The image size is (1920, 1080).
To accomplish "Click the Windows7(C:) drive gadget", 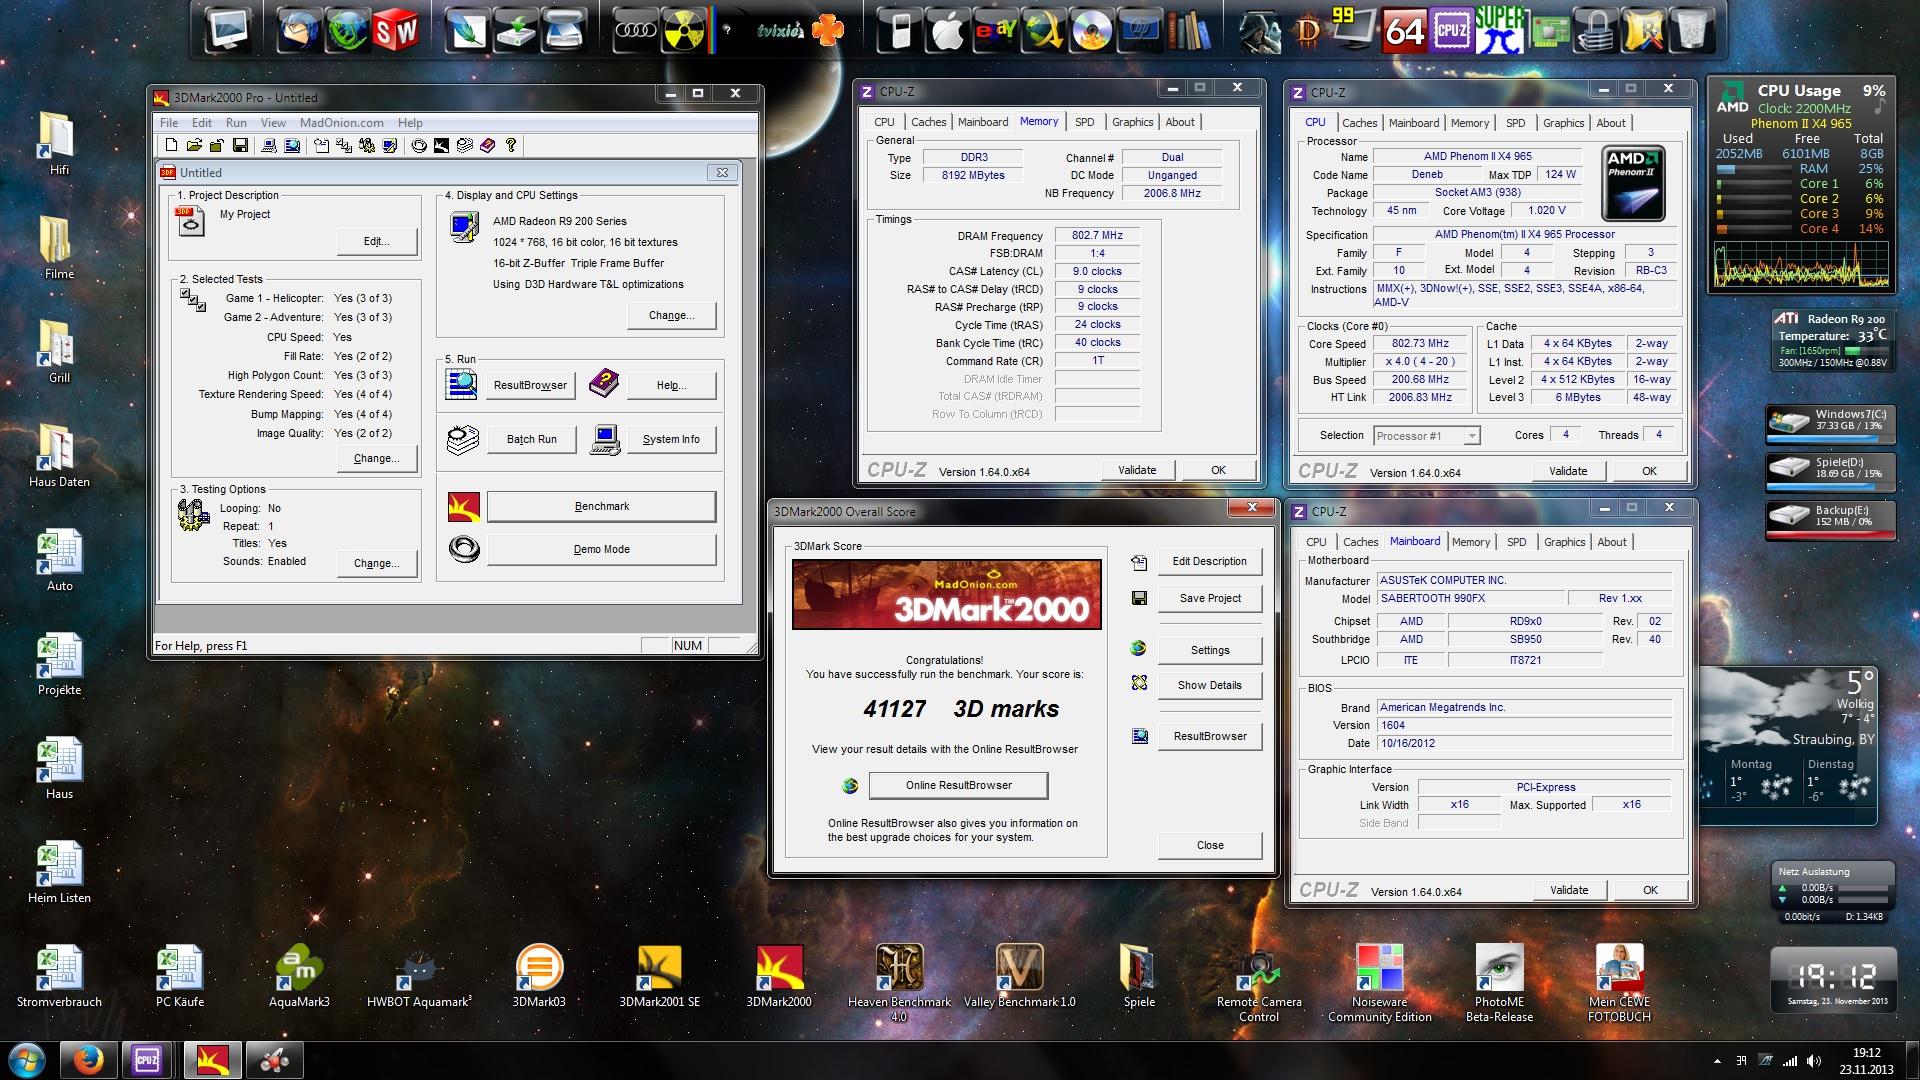I will click(1829, 423).
